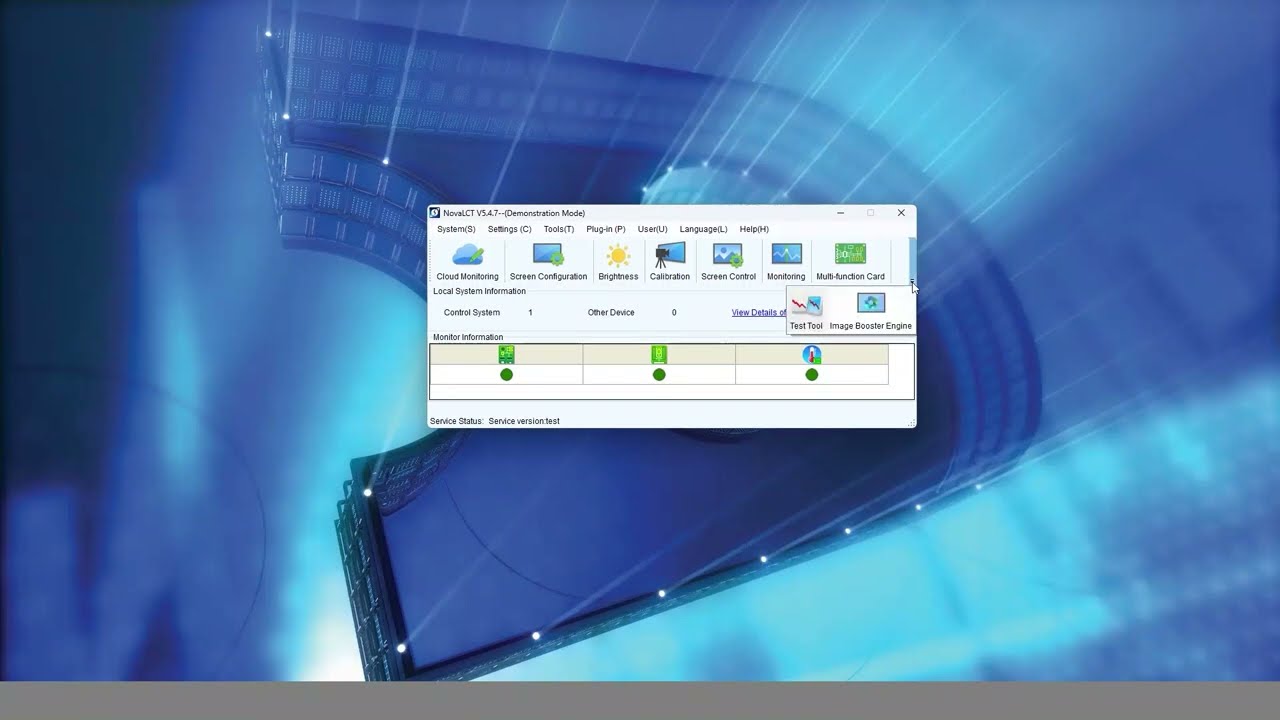Minimize the NovaLCT window
The width and height of the screenshot is (1280, 720).
tap(841, 213)
